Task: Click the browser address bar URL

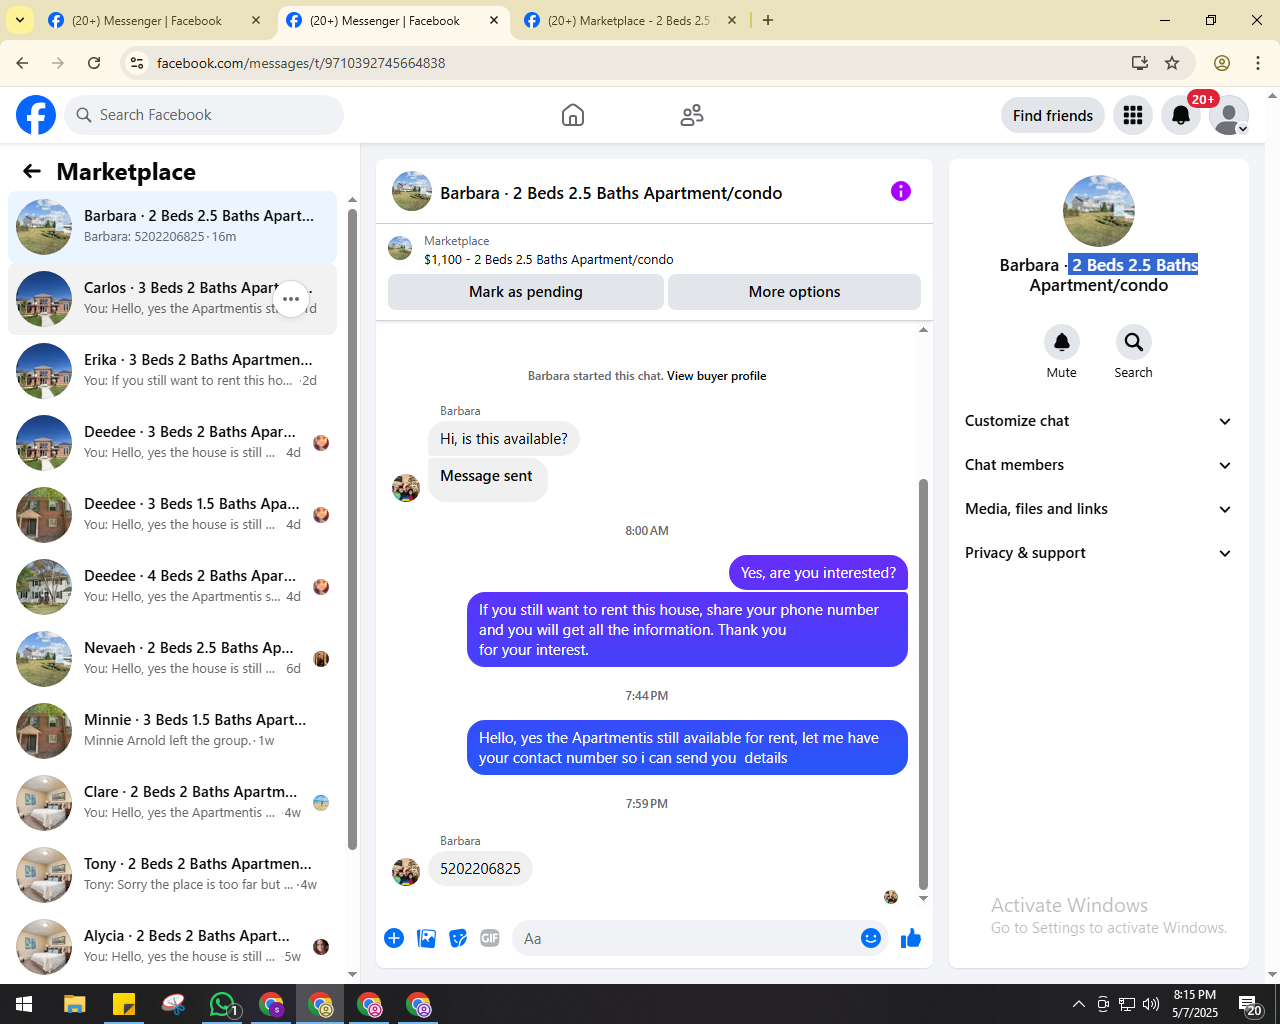Action: 301,63
